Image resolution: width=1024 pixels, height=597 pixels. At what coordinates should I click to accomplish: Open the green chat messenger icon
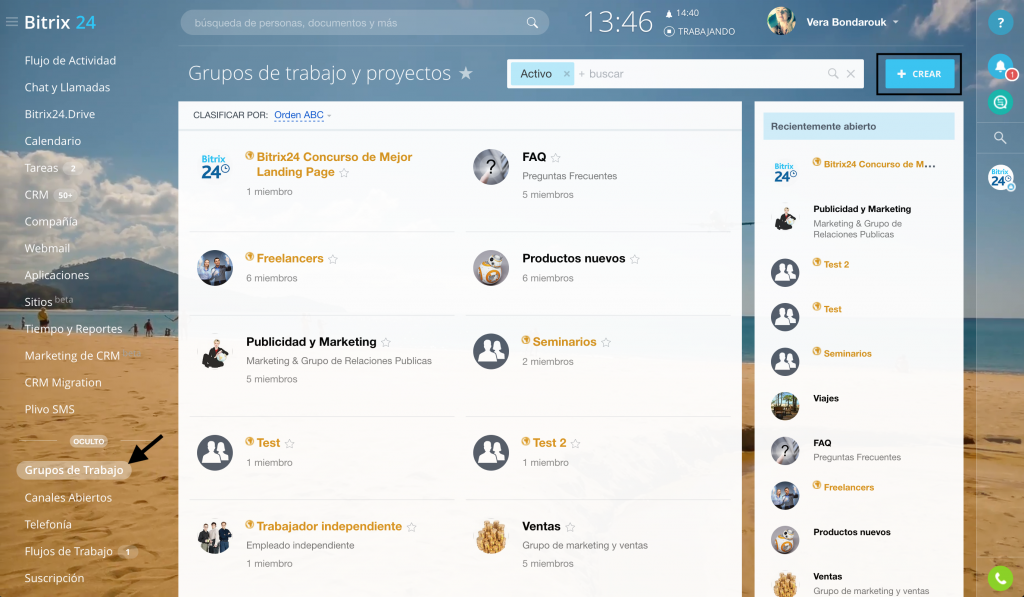tap(1000, 102)
